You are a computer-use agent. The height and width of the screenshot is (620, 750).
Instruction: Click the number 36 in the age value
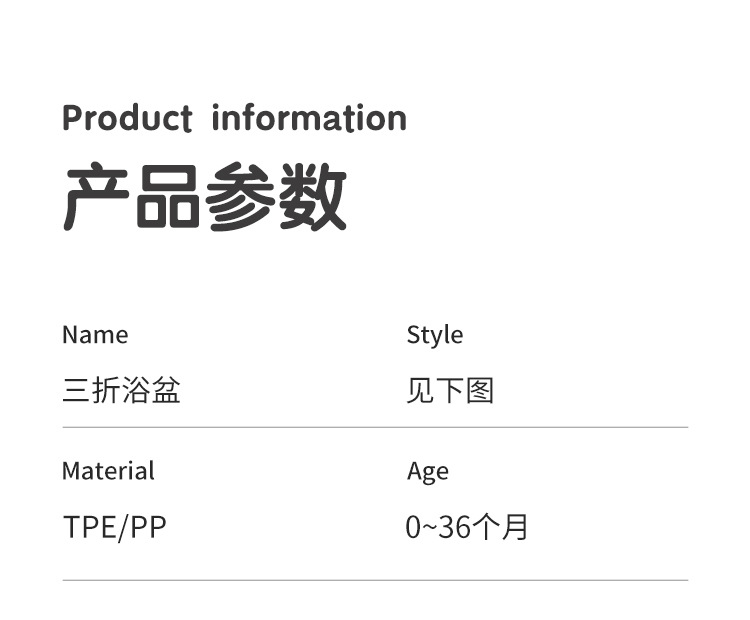coord(454,527)
